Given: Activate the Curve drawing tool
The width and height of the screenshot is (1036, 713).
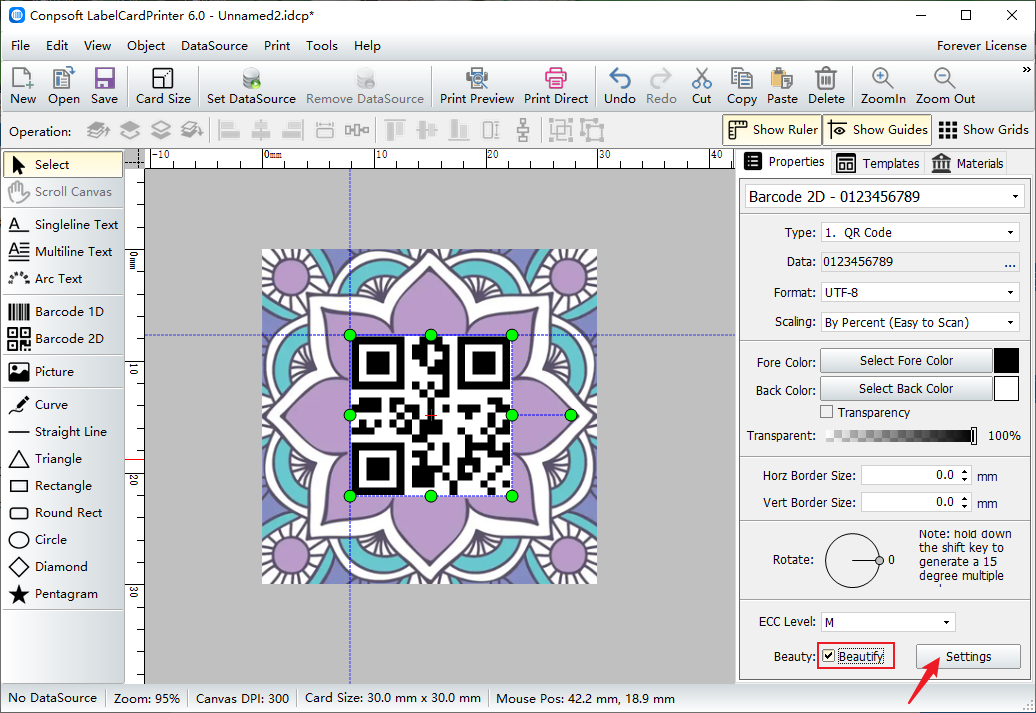Looking at the screenshot, I should [x=63, y=404].
